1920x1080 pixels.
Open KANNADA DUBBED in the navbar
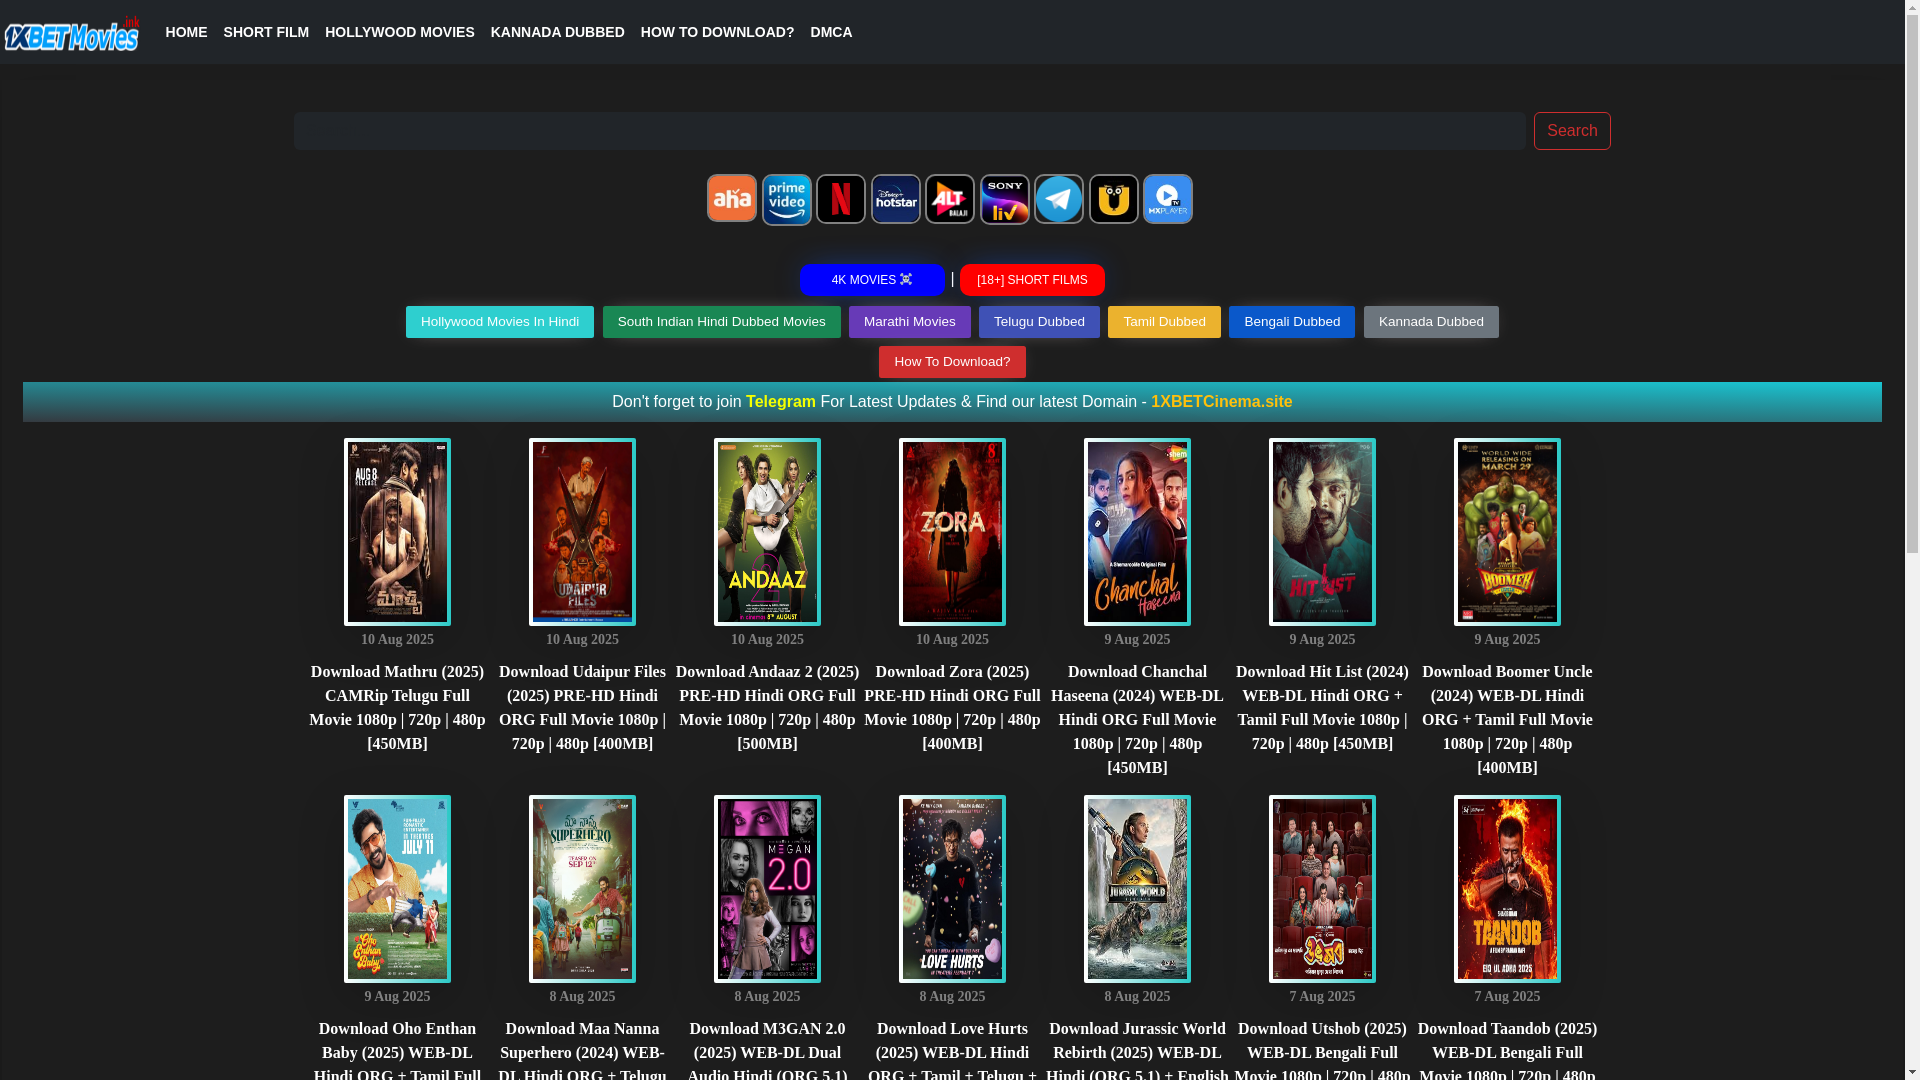(x=557, y=32)
